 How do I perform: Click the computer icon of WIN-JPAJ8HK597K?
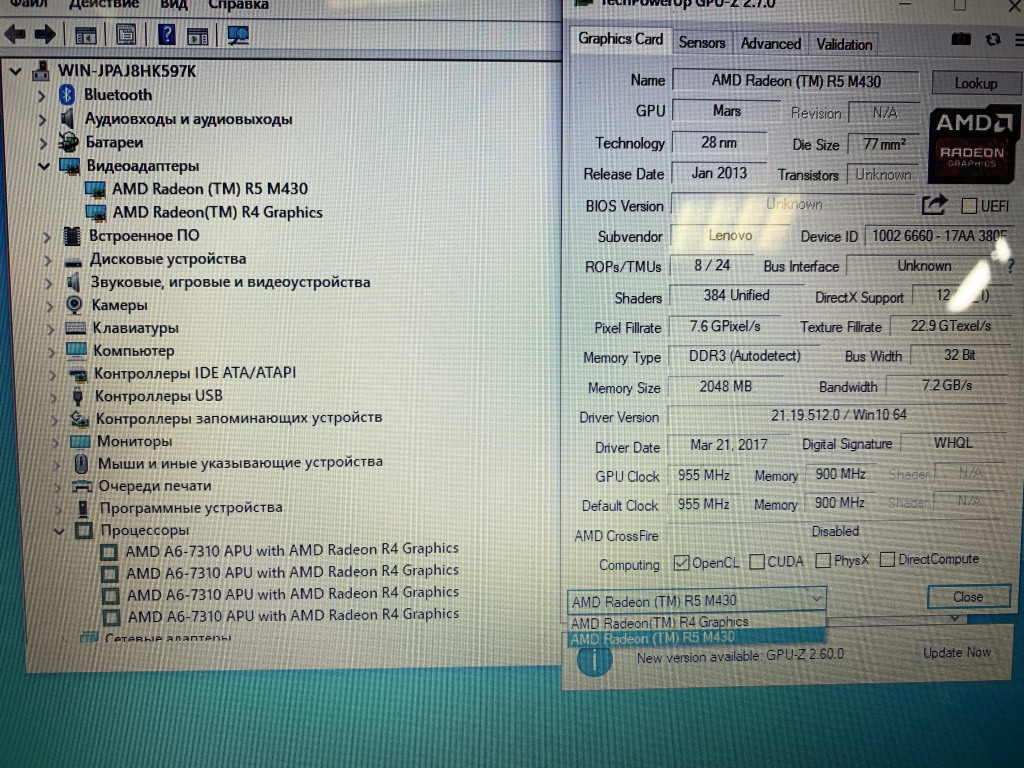[x=41, y=71]
